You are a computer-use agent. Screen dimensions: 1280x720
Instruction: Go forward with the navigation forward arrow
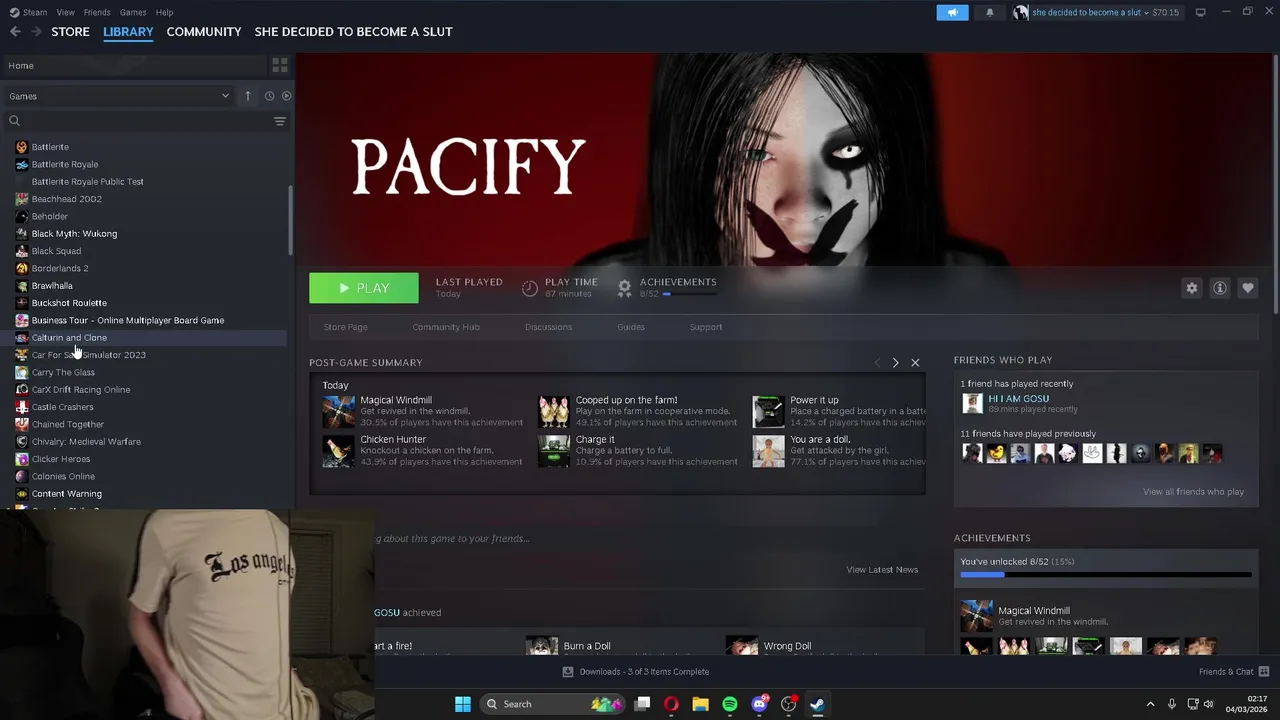(36, 32)
